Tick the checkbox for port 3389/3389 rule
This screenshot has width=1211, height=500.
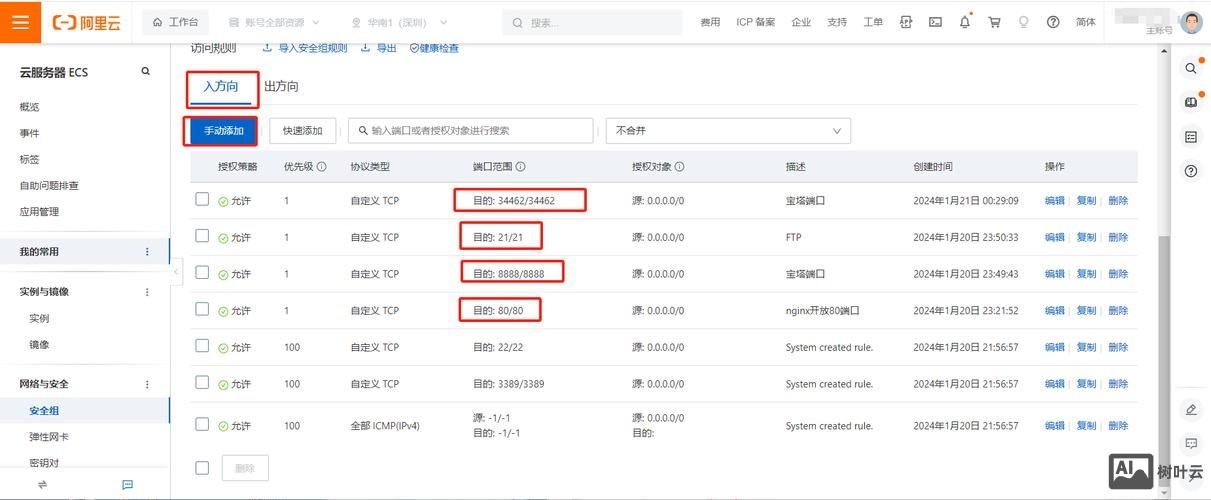[202, 383]
